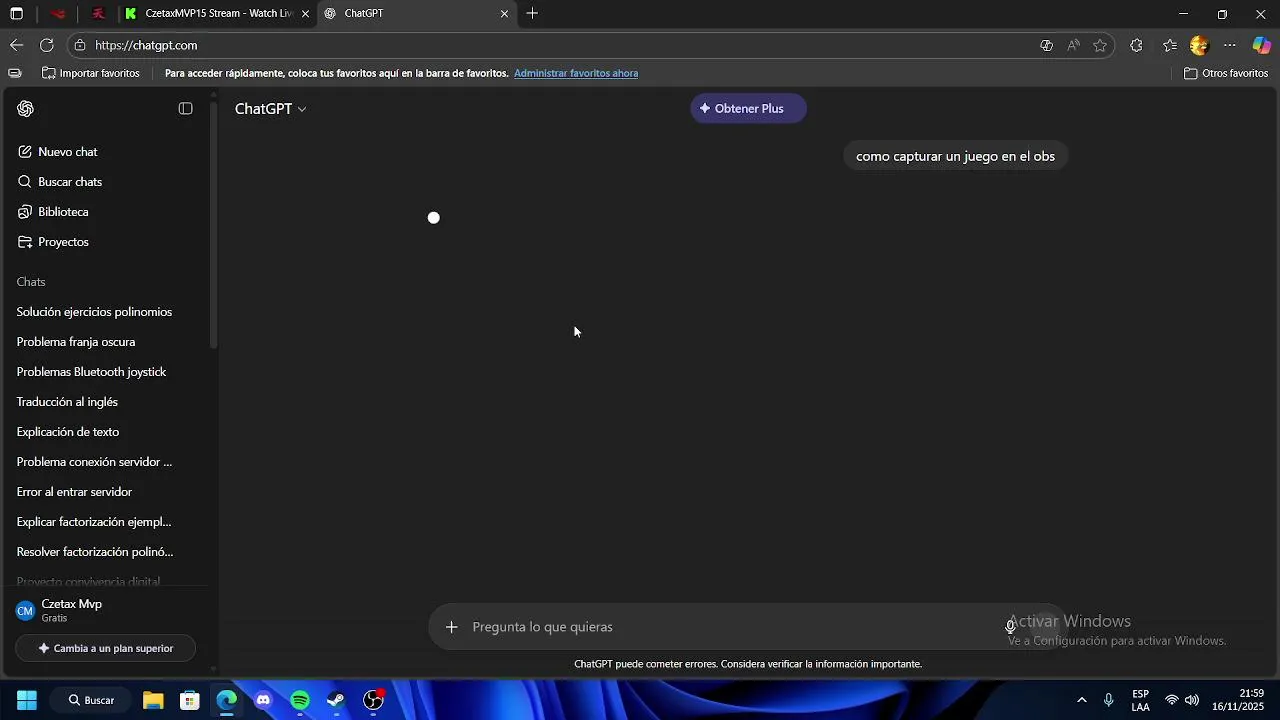This screenshot has height=720, width=1280.
Task: Open Discord from the taskbar
Action: click(264, 700)
